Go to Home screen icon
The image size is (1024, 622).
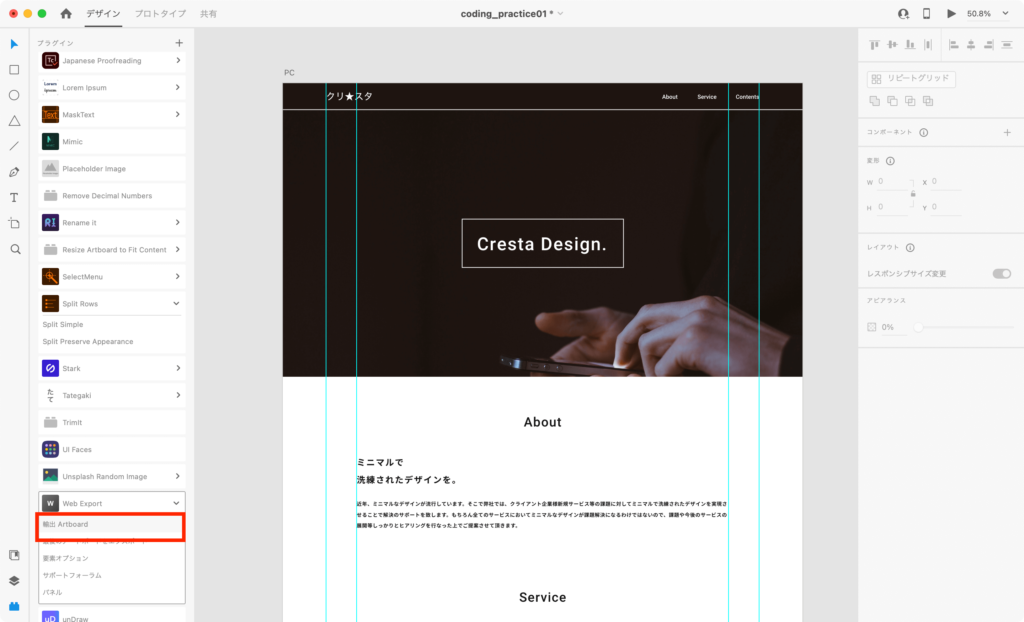[x=66, y=13]
